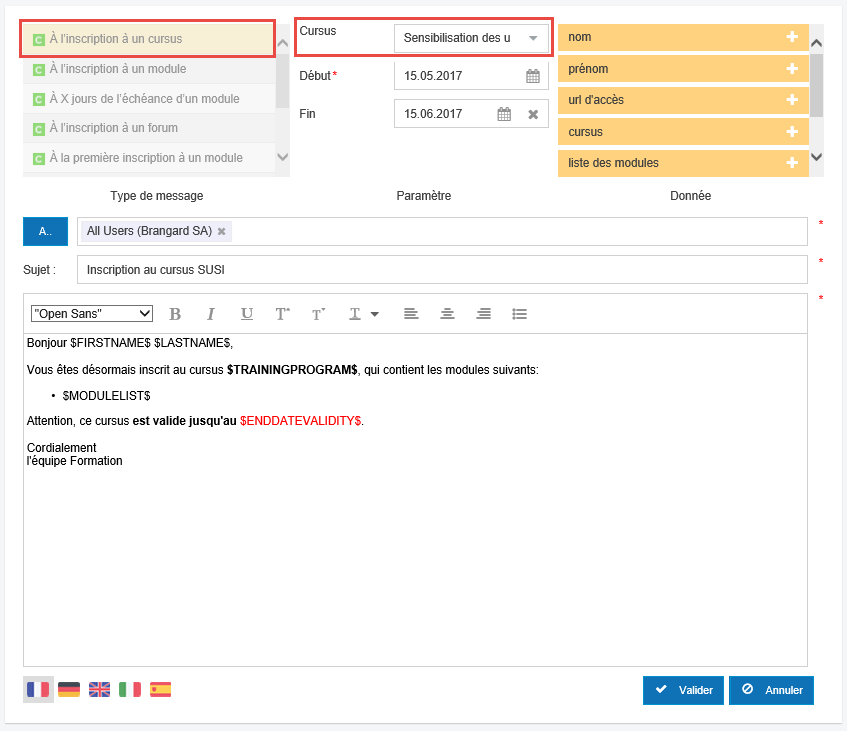847x731 pixels.
Task: Apply italic formatting in the editor
Action: pyautogui.click(x=211, y=314)
